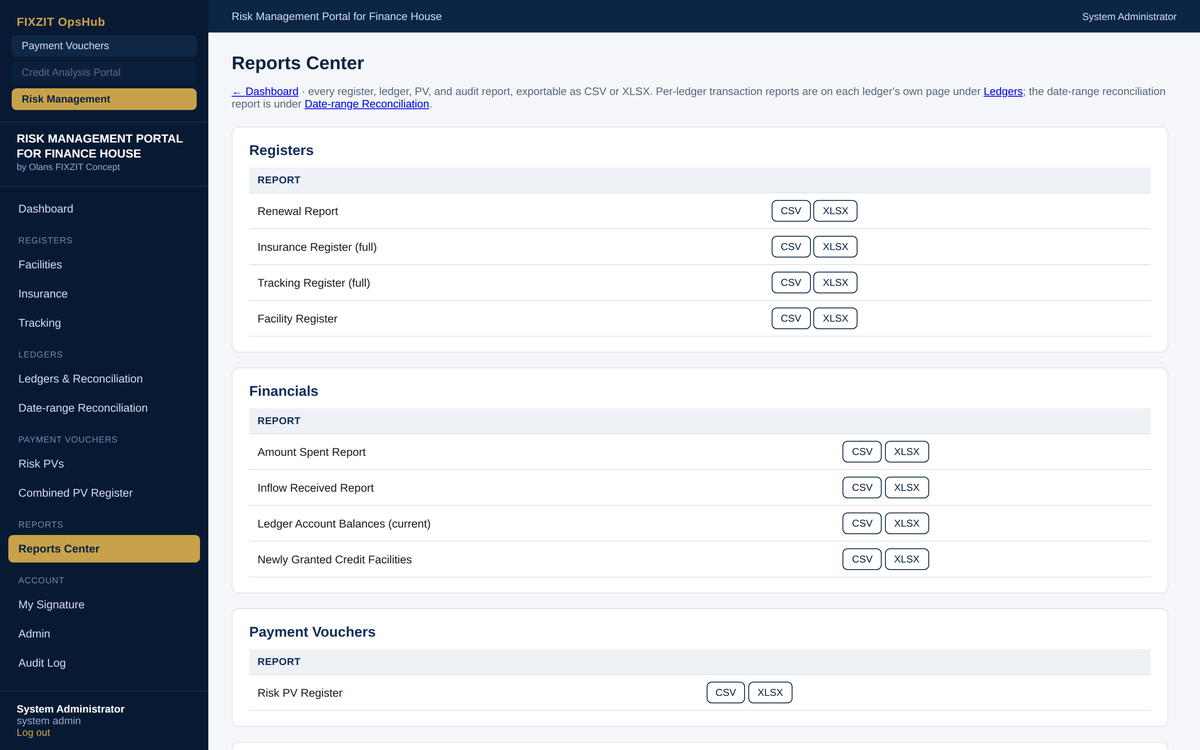Open Credit Analysis Portal module
The image size is (1200, 750).
tap(104, 72)
